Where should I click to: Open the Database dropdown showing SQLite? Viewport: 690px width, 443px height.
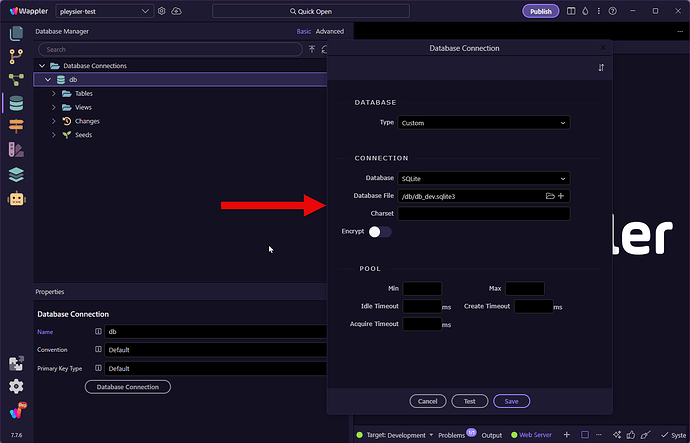coord(483,178)
